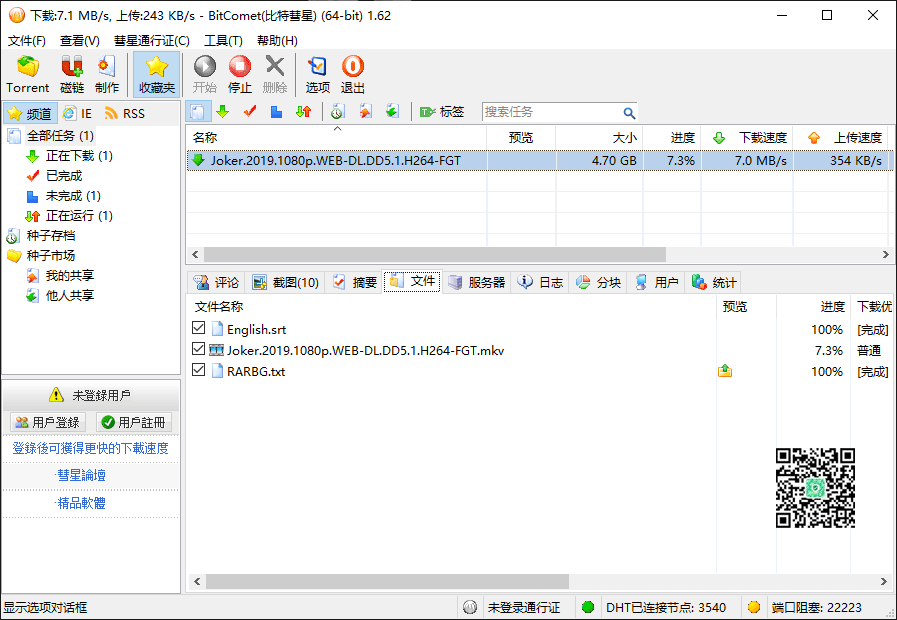897x620 pixels.
Task: Click the 用戶登錄 login button
Action: (48, 423)
